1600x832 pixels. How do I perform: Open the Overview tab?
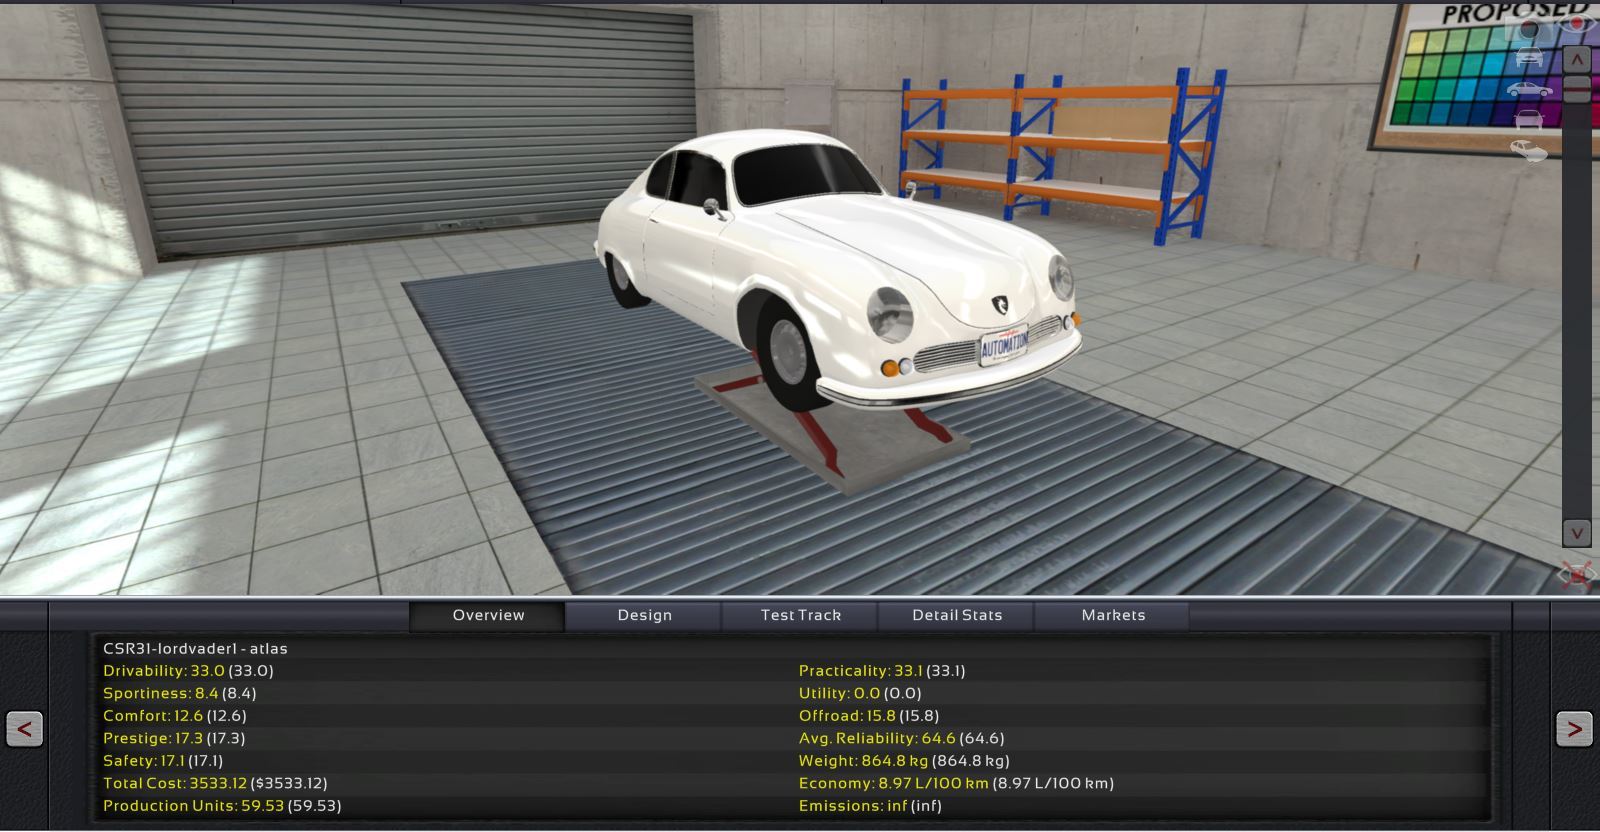pos(488,615)
